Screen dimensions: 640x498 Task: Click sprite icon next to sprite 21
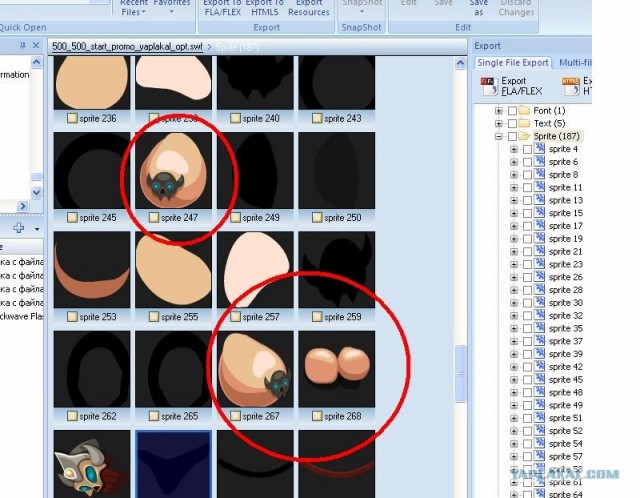(539, 251)
